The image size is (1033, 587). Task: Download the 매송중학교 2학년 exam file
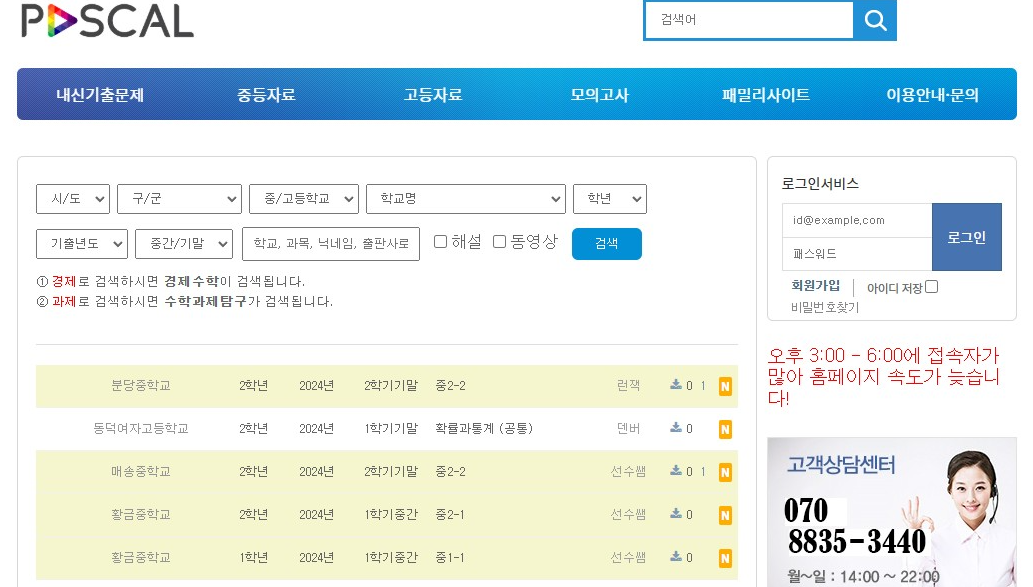click(677, 470)
